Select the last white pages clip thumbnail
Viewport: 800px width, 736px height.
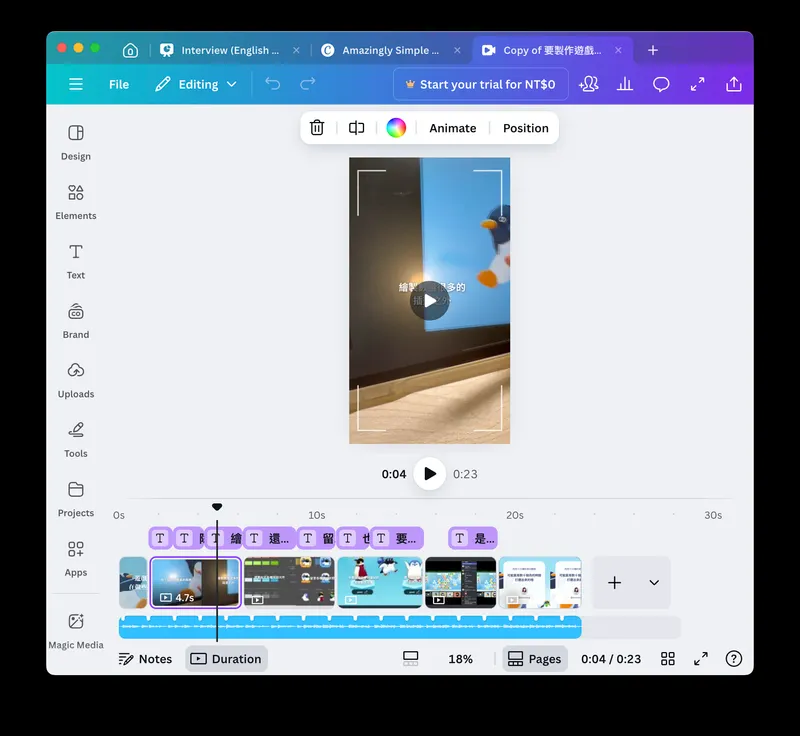click(x=540, y=582)
